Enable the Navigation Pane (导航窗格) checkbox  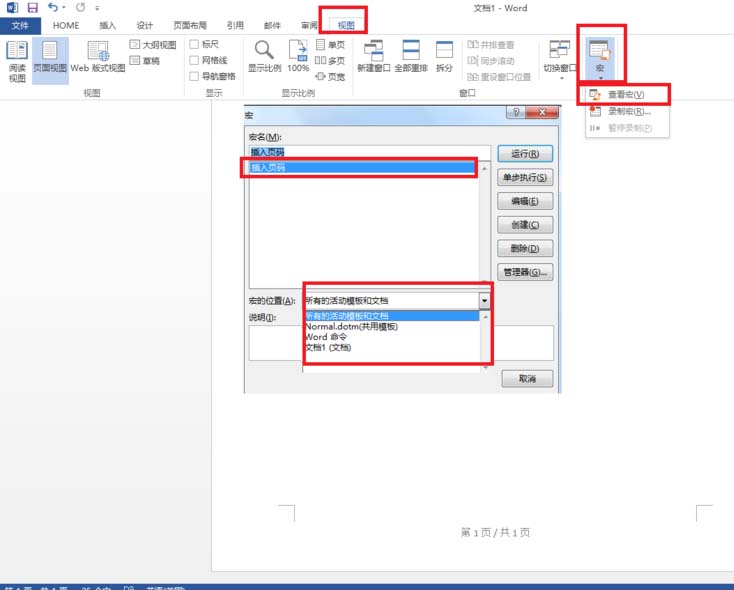pyautogui.click(x=194, y=76)
